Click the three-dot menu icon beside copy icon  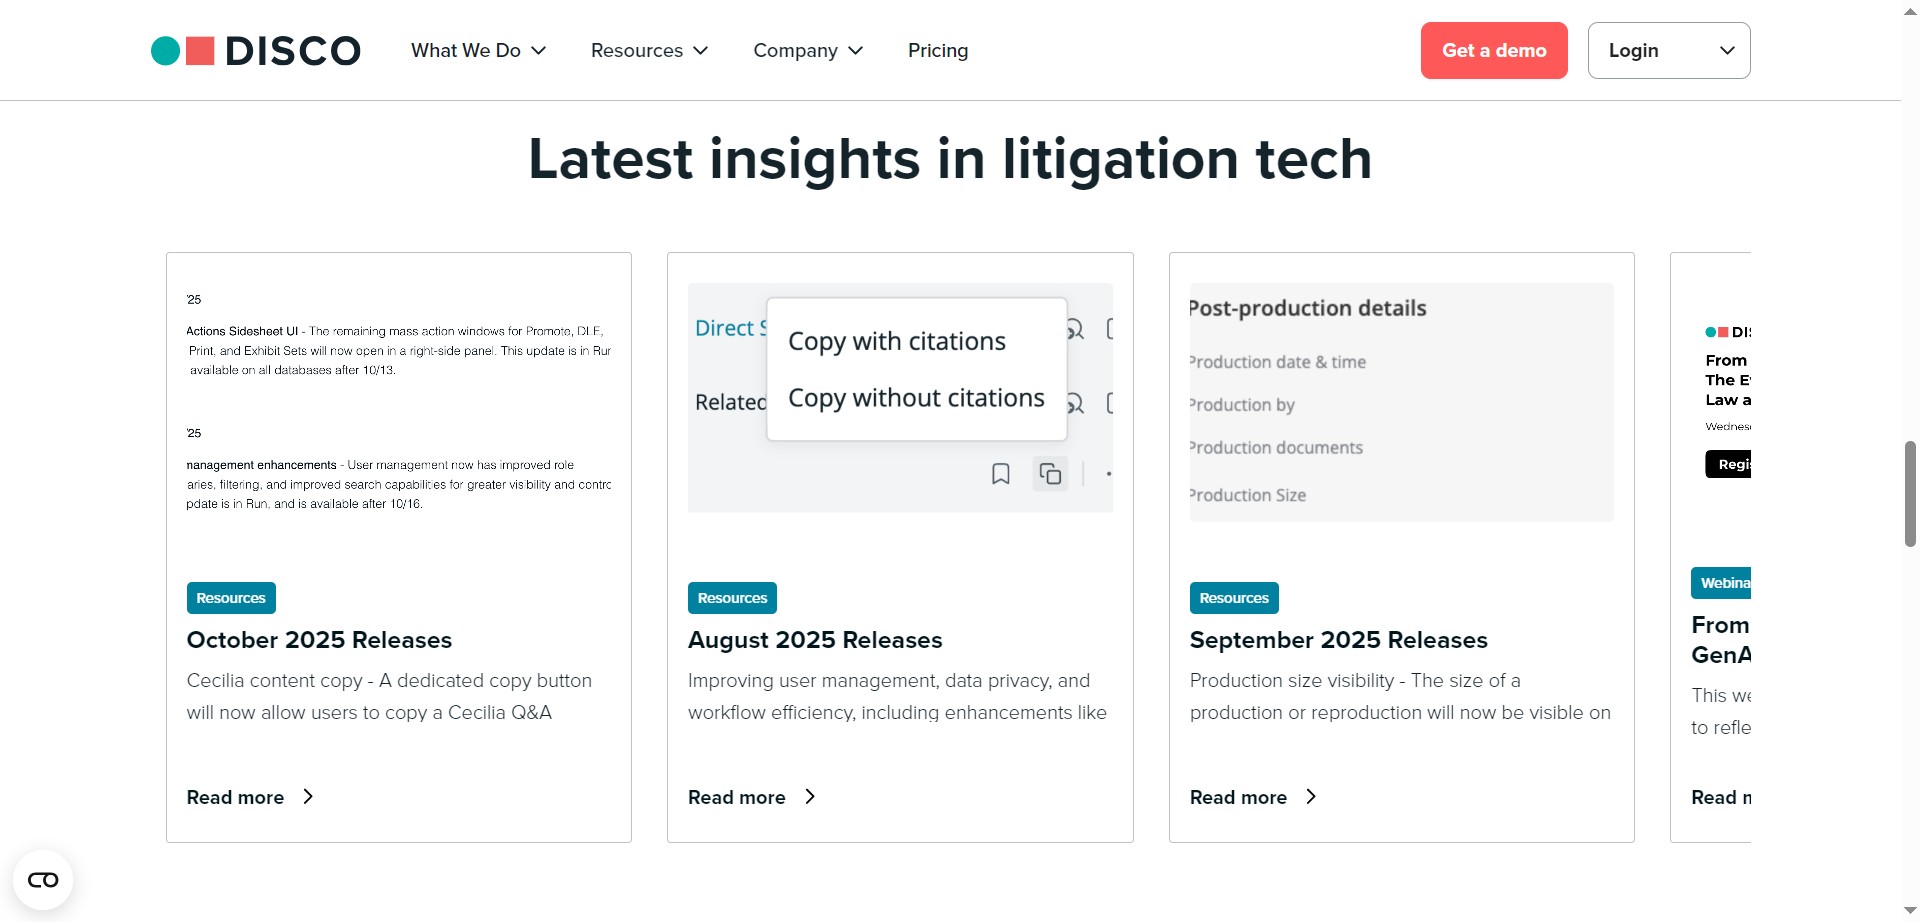1106,476
